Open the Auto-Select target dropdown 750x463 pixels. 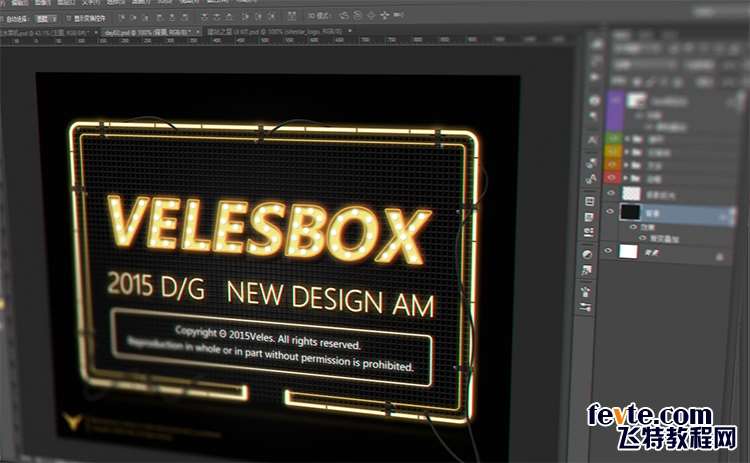[x=46, y=19]
